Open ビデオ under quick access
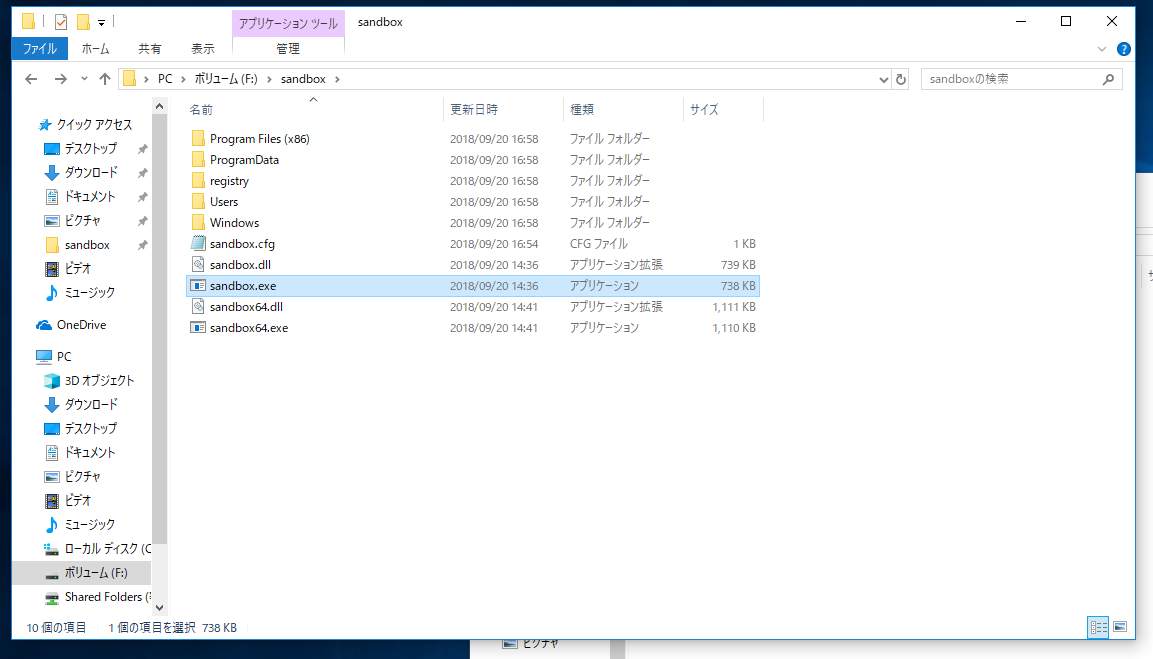The height and width of the screenshot is (659, 1153). click(78, 268)
